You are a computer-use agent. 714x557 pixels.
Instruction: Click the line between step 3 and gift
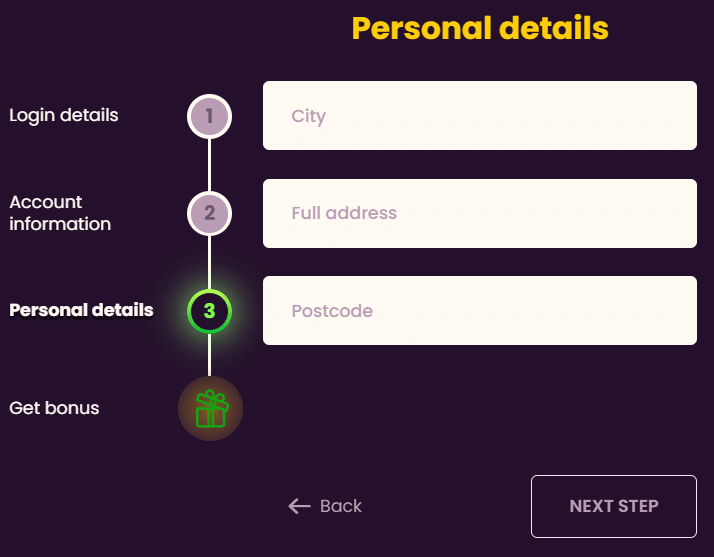click(x=209, y=355)
